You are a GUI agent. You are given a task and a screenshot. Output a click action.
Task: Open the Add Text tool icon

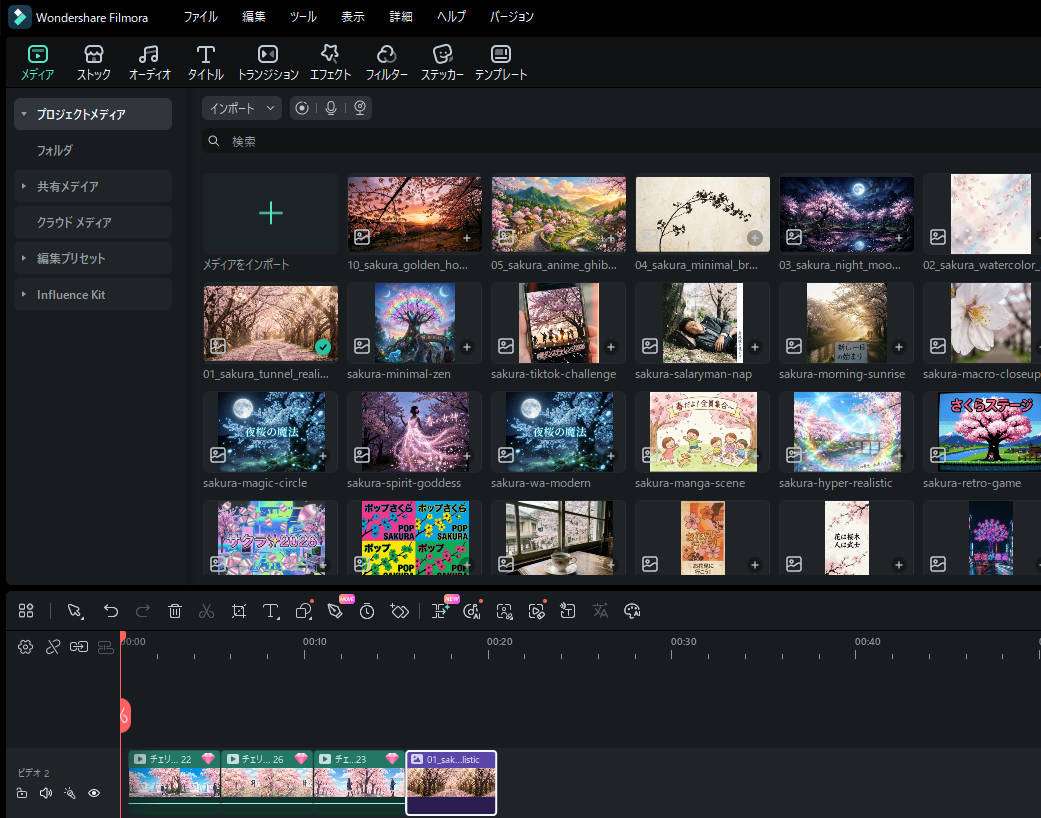pos(272,611)
